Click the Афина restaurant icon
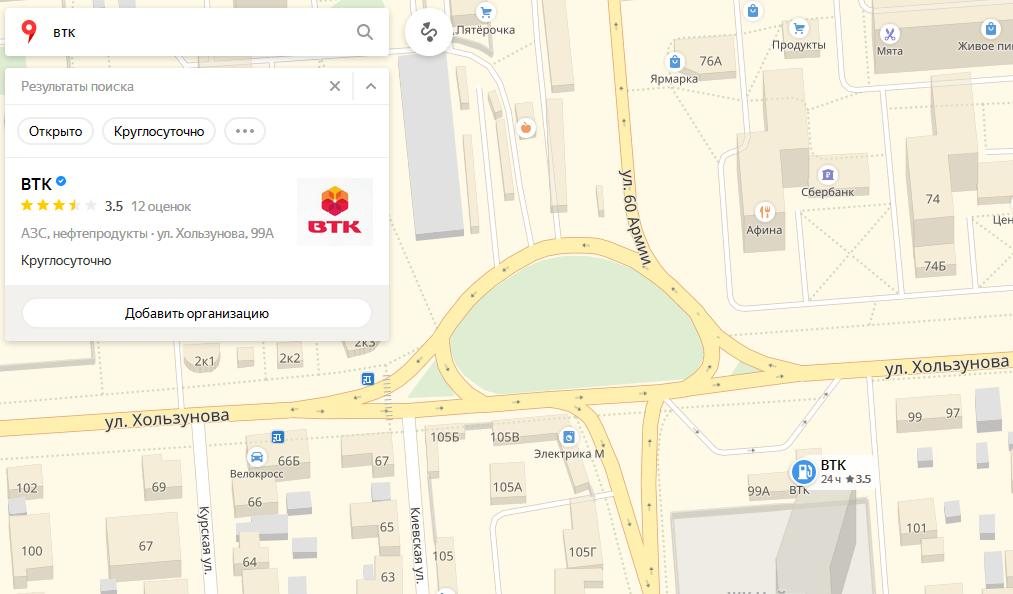Viewport: 1013px width, 594px height. coord(764,211)
